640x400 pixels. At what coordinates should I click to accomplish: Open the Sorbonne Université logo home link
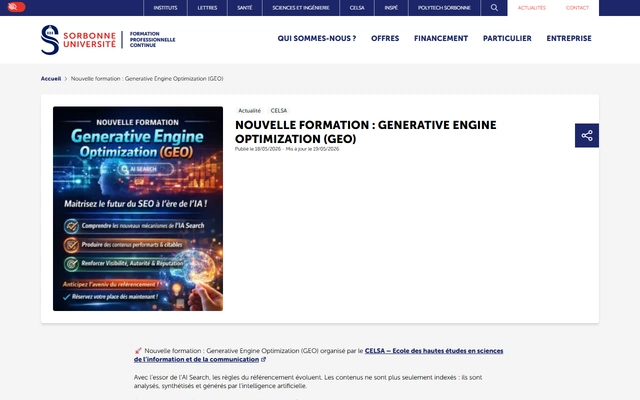point(78,40)
